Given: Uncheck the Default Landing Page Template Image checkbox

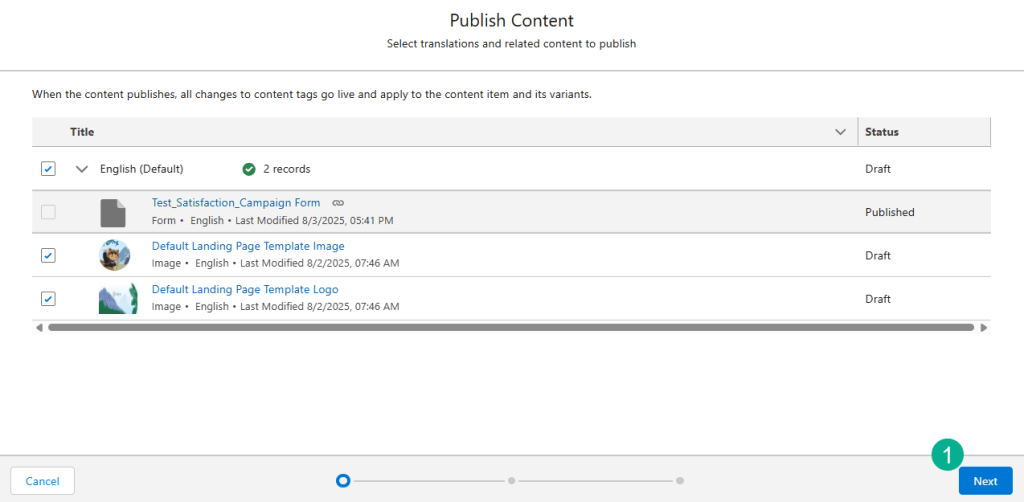Looking at the screenshot, I should click(x=48, y=255).
